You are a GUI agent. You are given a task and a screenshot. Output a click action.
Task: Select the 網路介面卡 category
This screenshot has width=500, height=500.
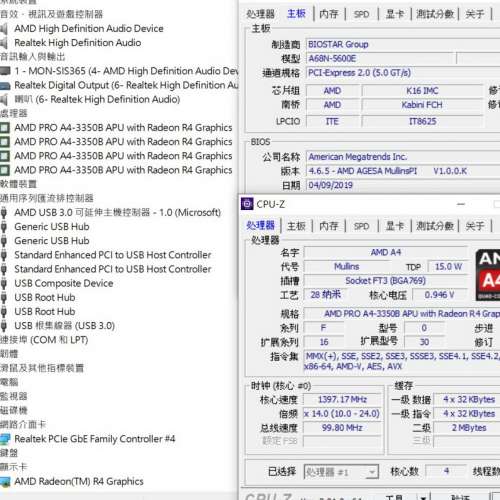[23, 425]
